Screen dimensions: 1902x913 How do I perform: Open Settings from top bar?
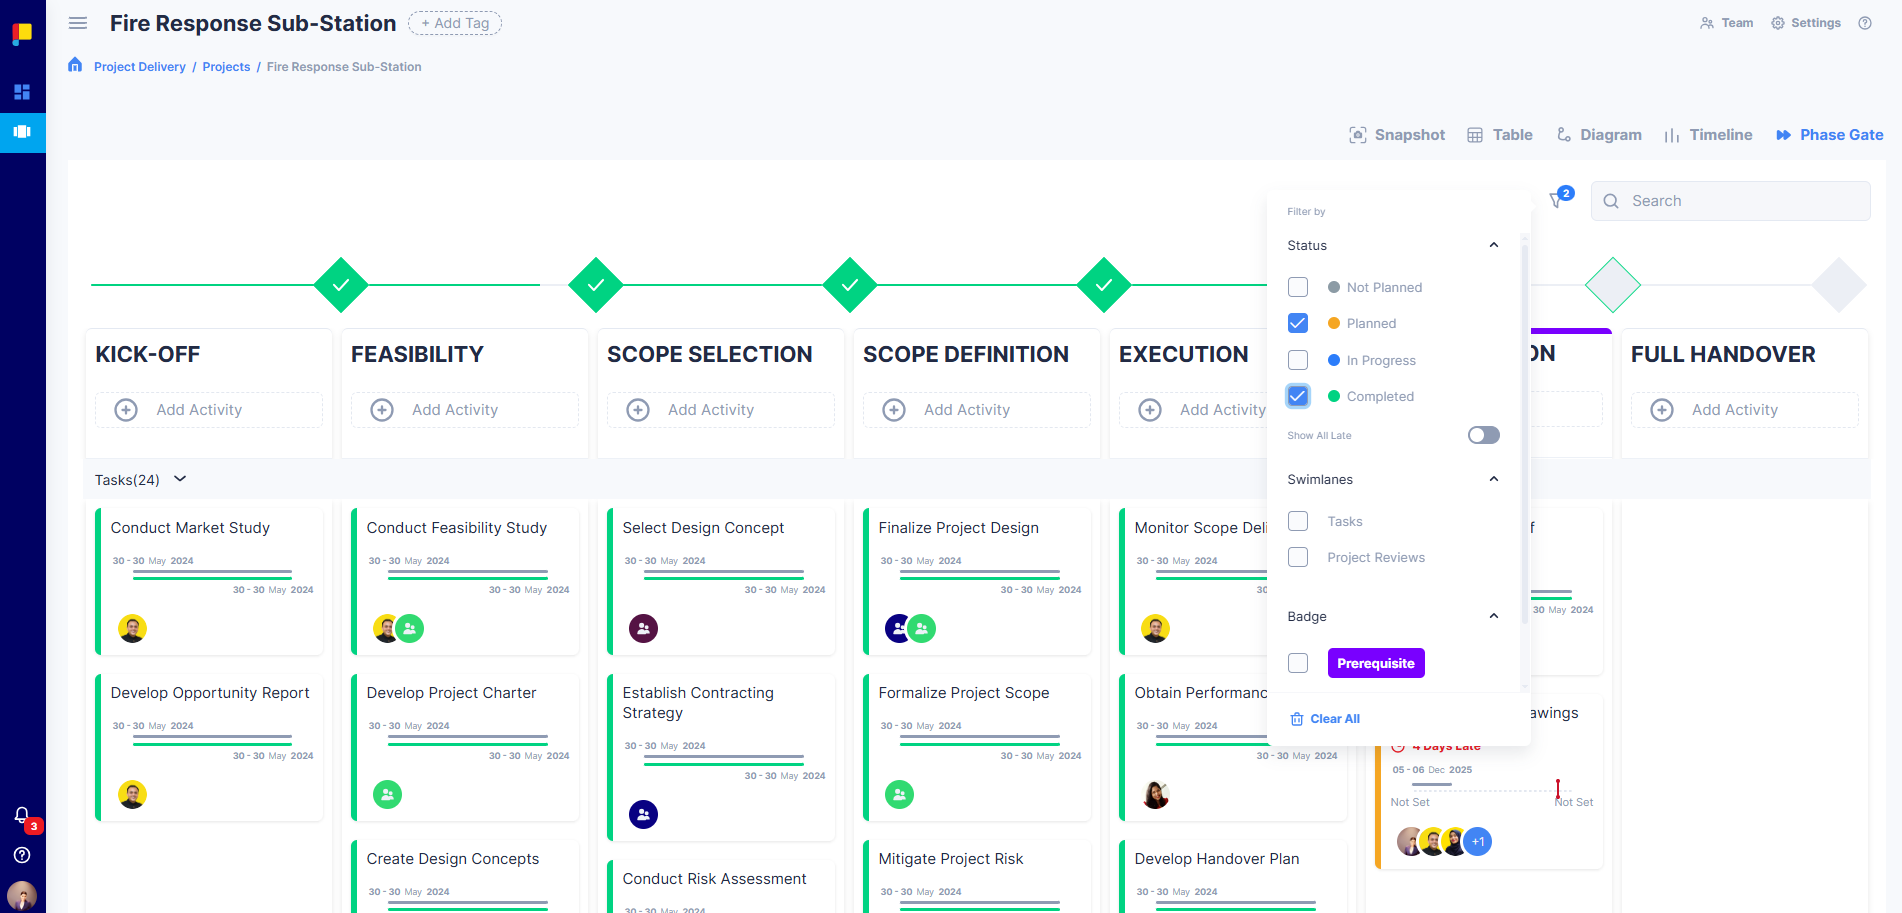1806,23
